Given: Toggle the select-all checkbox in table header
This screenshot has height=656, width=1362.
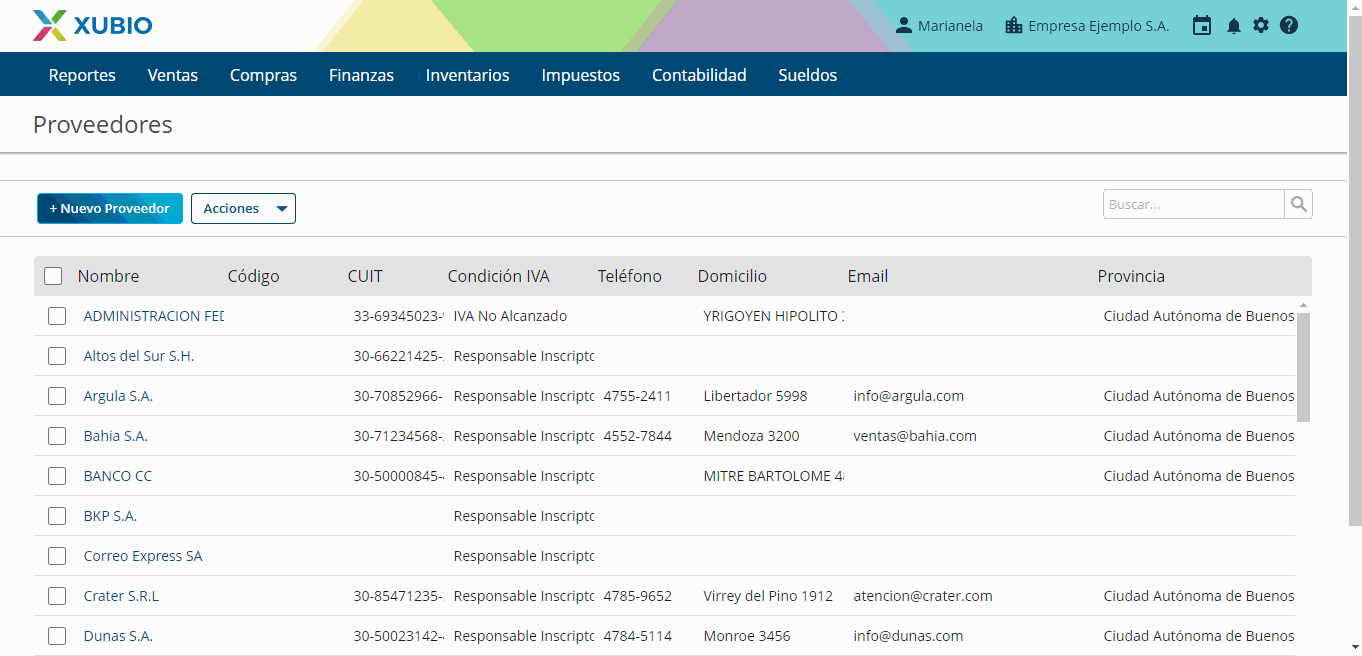Looking at the screenshot, I should pyautogui.click(x=53, y=276).
